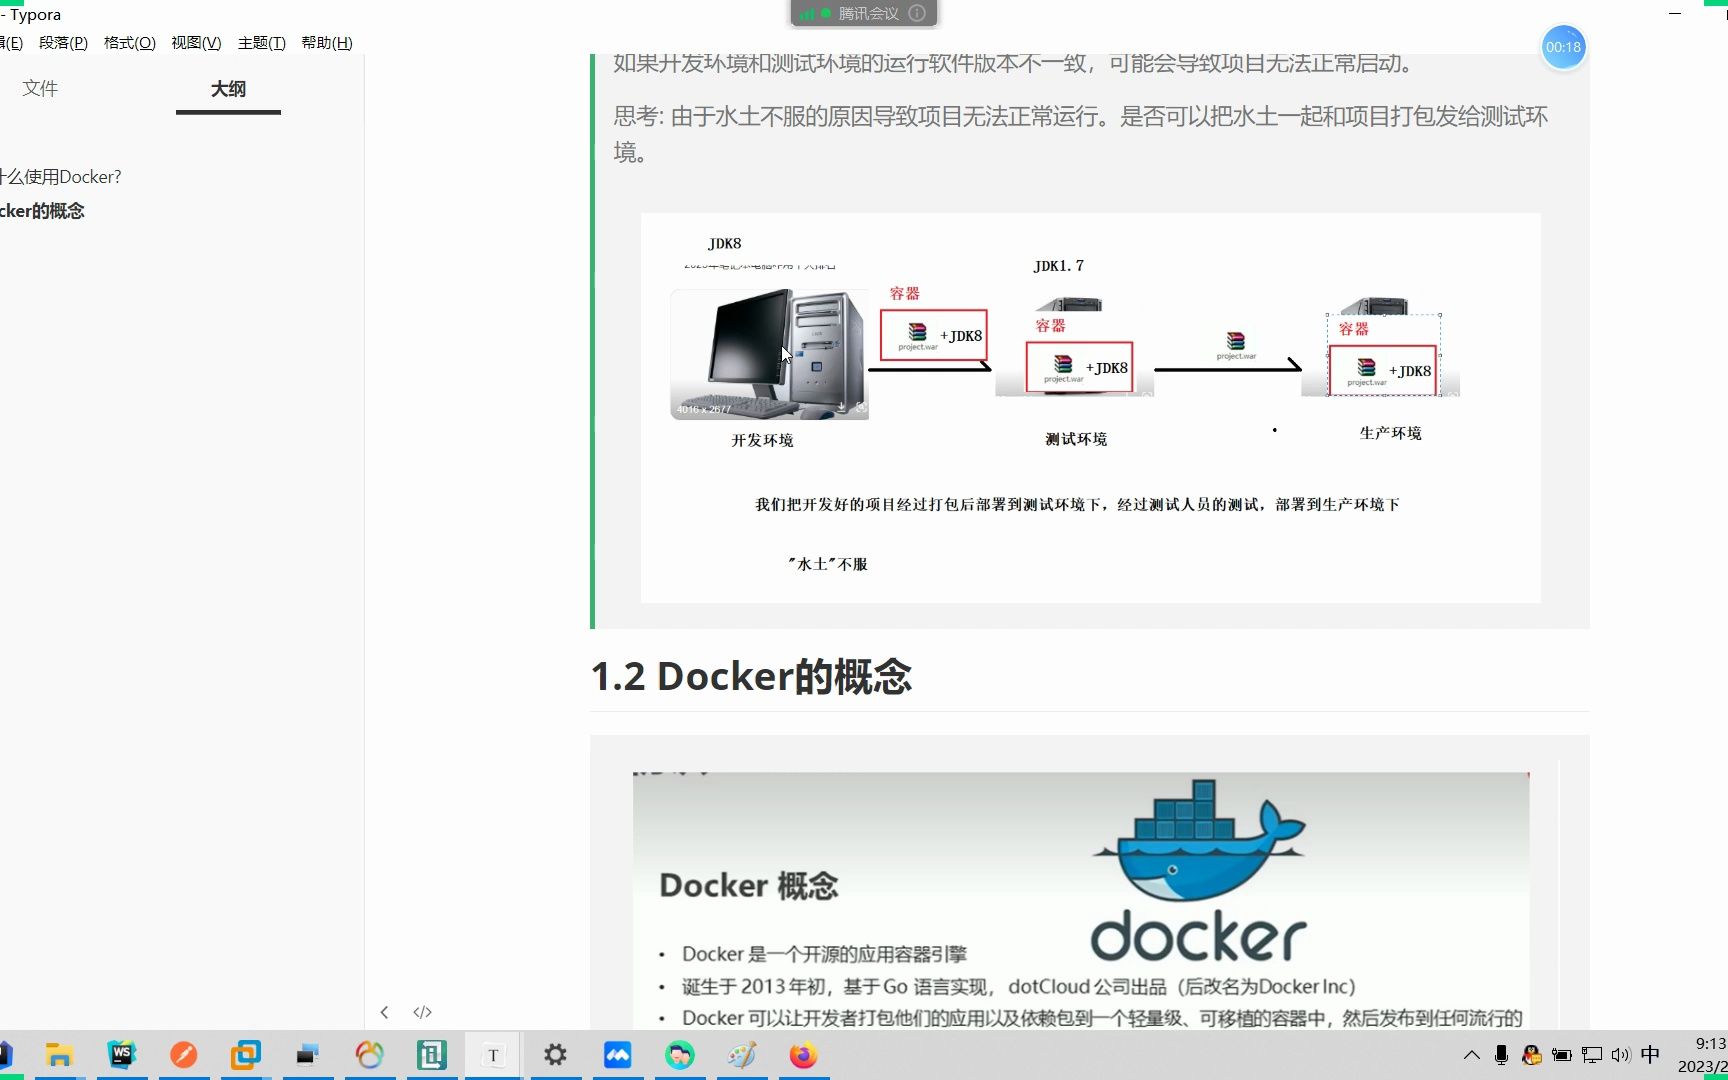Viewport: 1728px width, 1080px height.
Task: Click the paragraph starting with 思考
Action: [x=1080, y=134]
